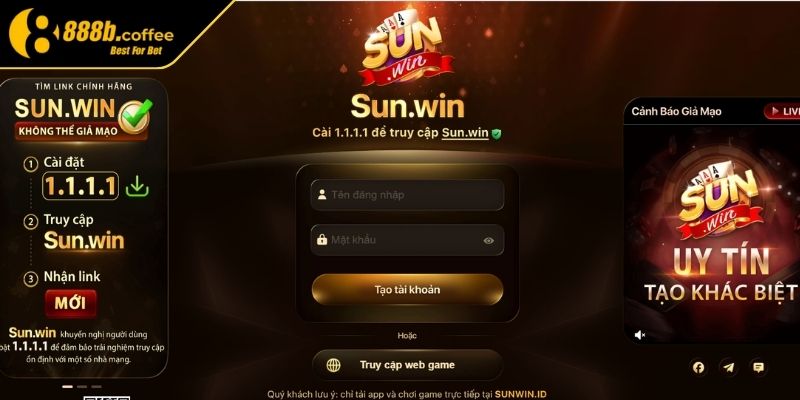Select the third carousel dot indicator
This screenshot has width=800, height=400.
pyautogui.click(x=96, y=386)
